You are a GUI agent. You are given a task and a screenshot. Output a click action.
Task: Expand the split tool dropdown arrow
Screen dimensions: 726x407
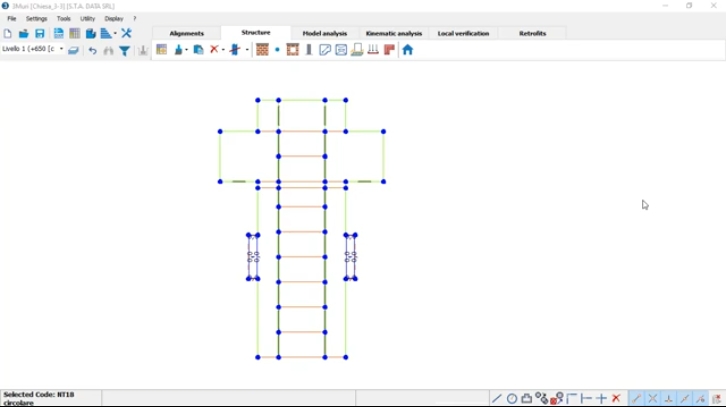click(247, 50)
